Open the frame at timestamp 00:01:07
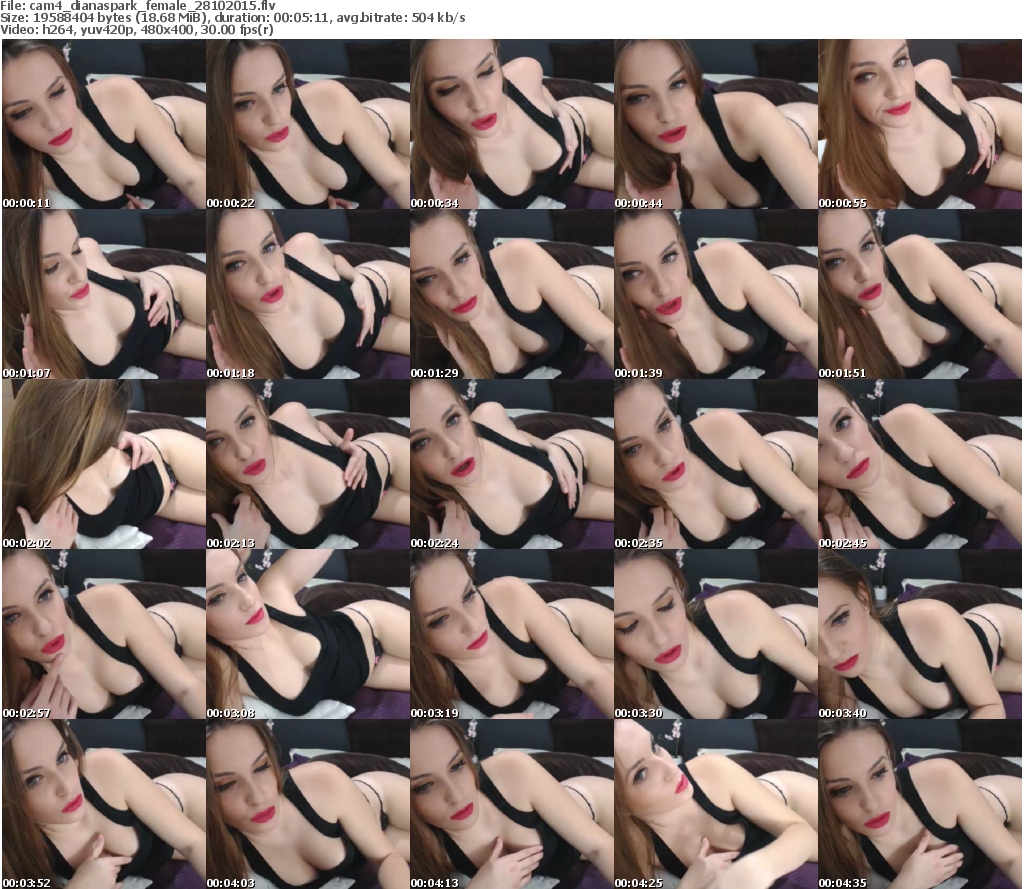The image size is (1024, 889). pyautogui.click(x=104, y=295)
